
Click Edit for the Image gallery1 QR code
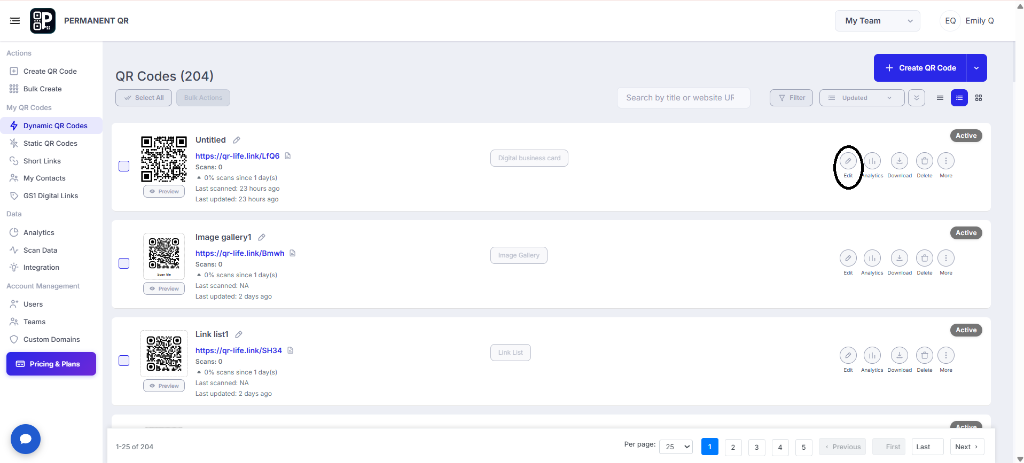tap(848, 258)
